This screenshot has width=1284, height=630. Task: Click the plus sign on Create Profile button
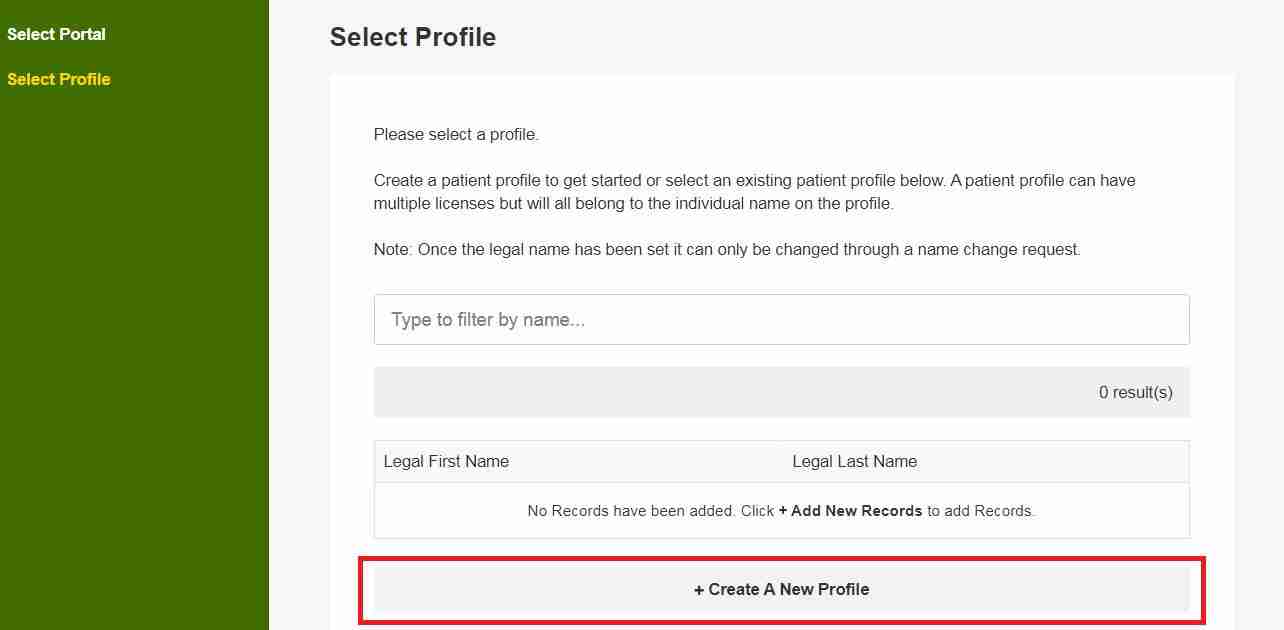699,590
